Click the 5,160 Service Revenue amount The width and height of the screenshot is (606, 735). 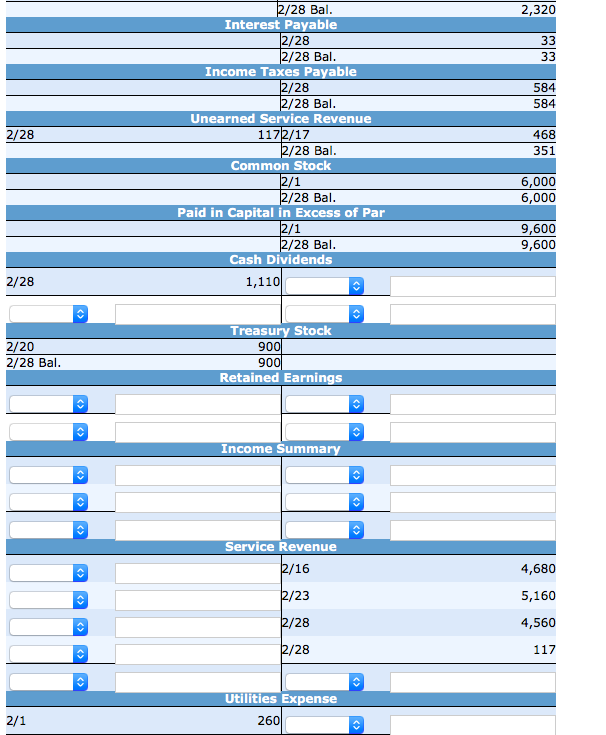538,596
